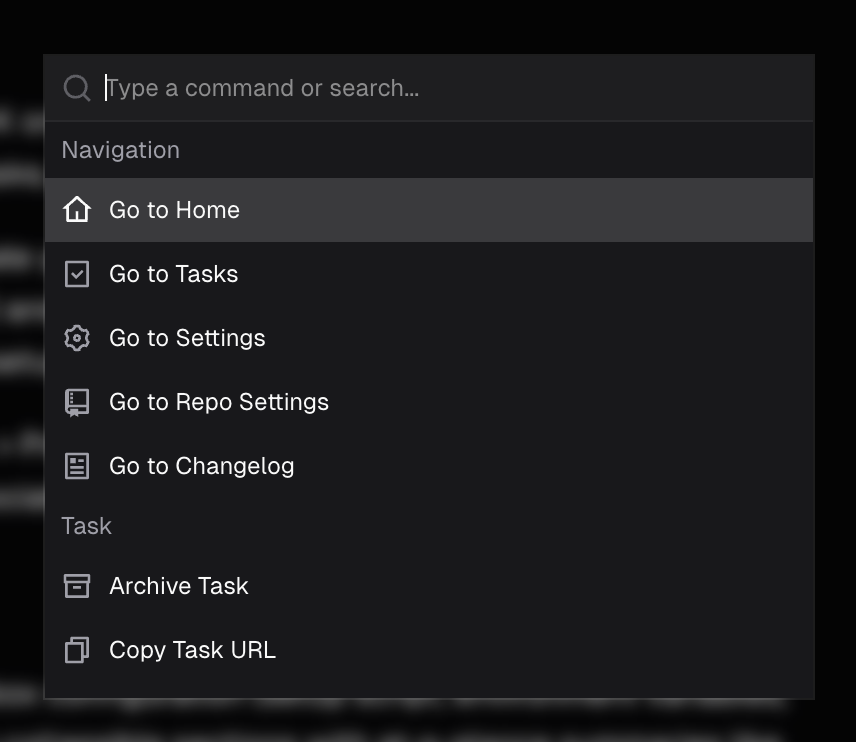Screen dimensions: 856x742
Task: Click the repository book icon
Action: (77, 402)
